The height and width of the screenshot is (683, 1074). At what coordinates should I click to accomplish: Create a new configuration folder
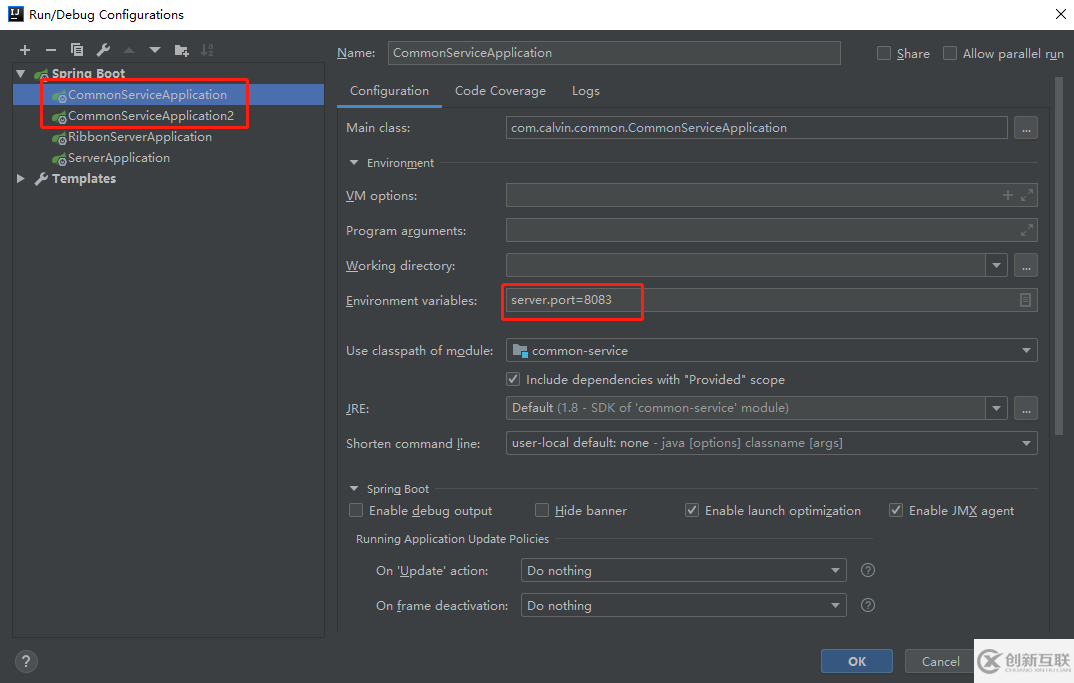coord(181,50)
